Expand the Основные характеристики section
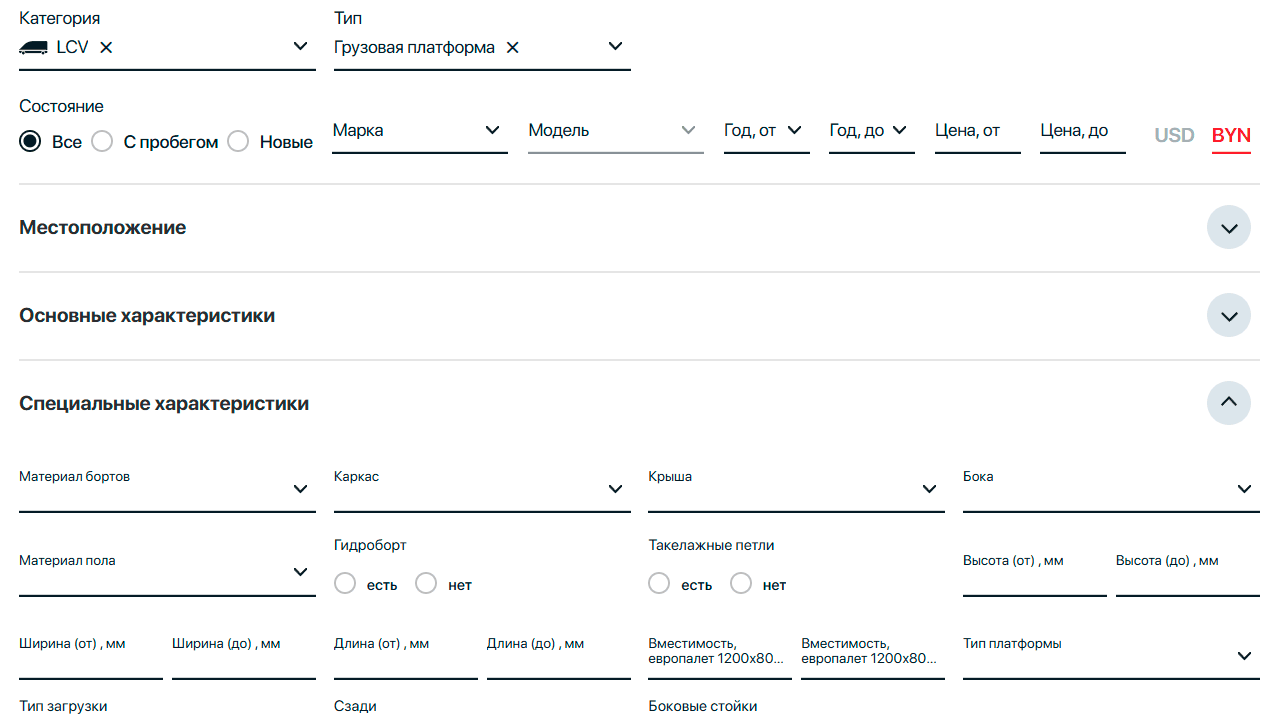The height and width of the screenshot is (720, 1280). (1228, 316)
